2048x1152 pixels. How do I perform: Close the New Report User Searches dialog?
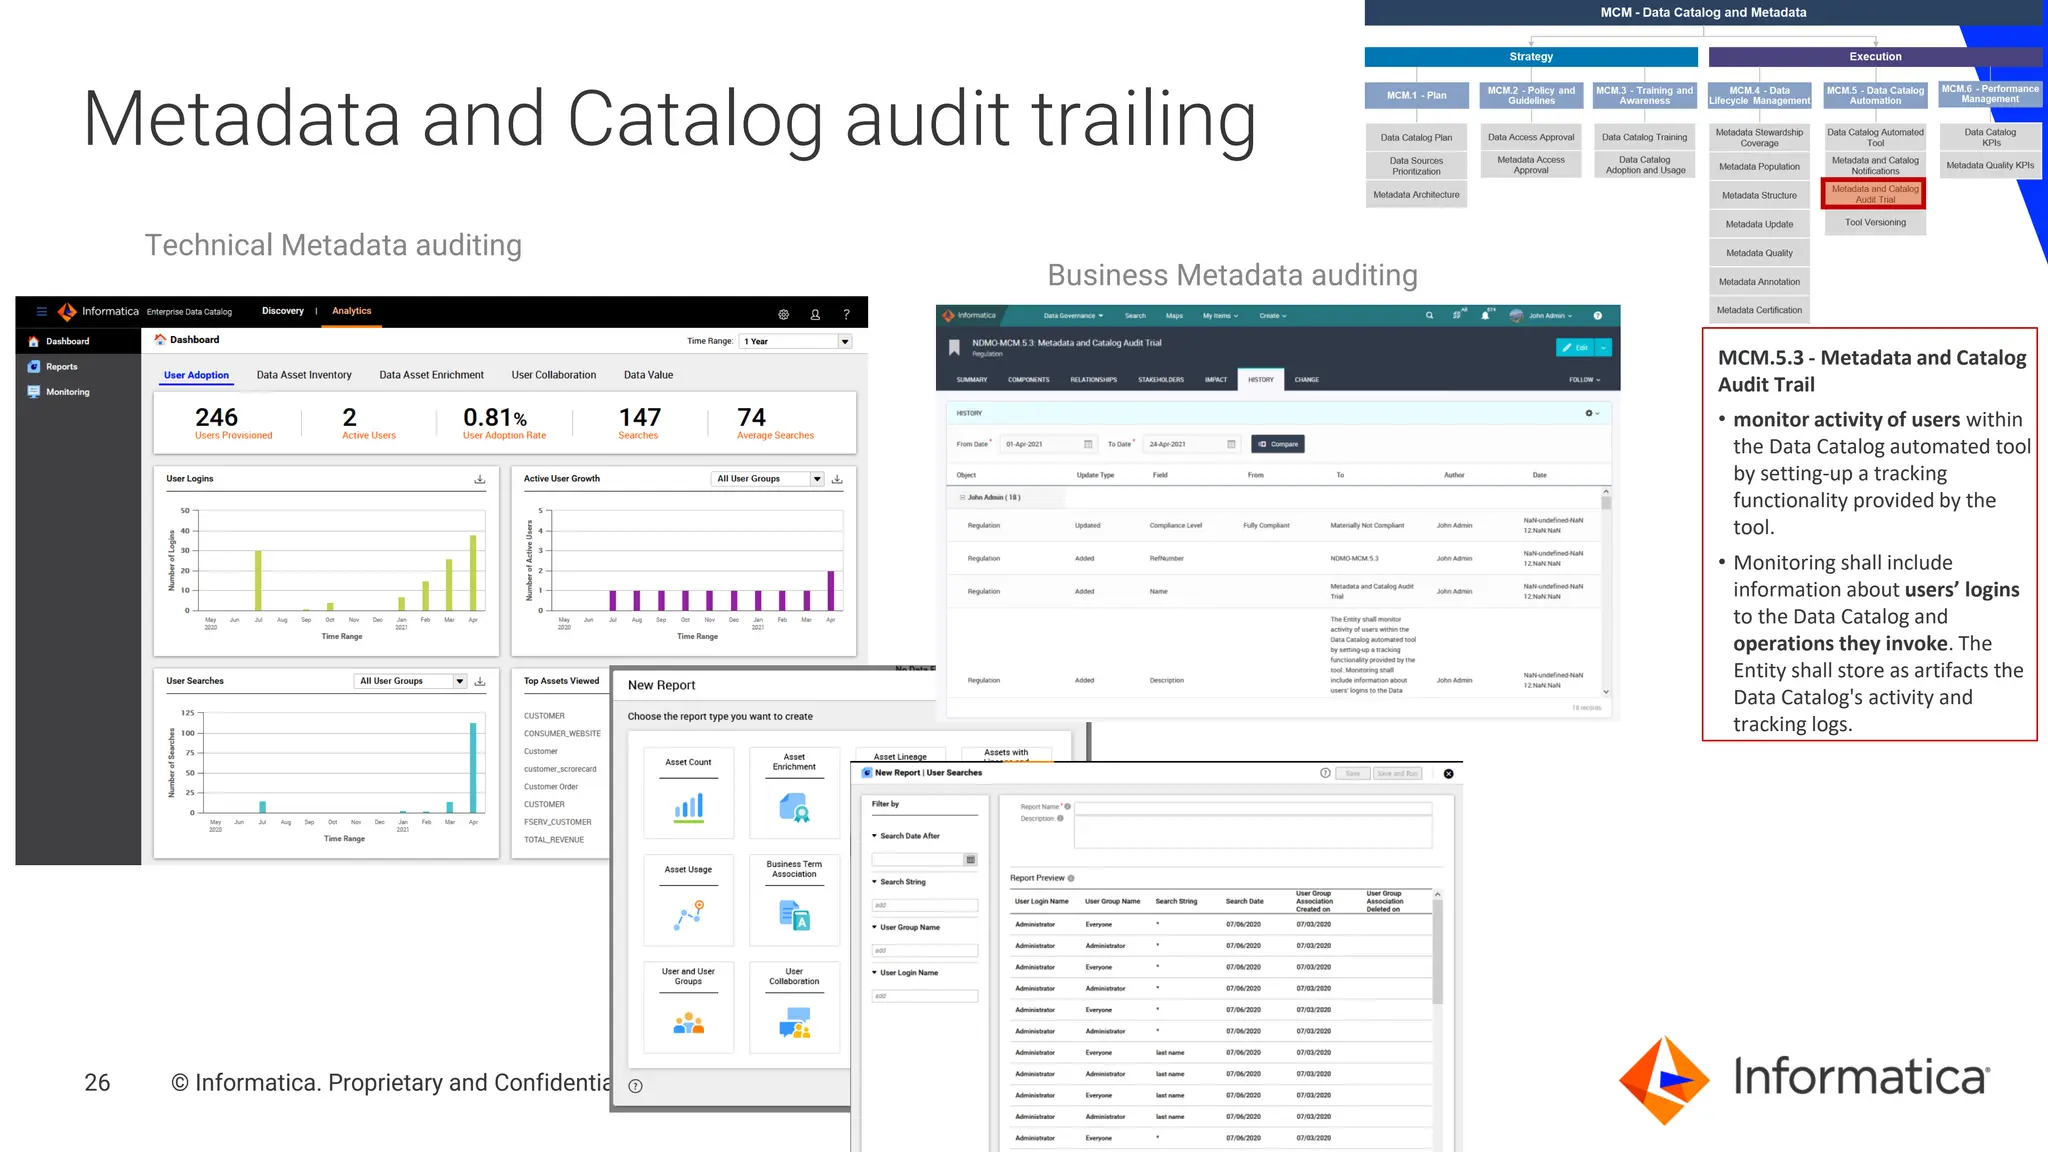tap(1449, 774)
